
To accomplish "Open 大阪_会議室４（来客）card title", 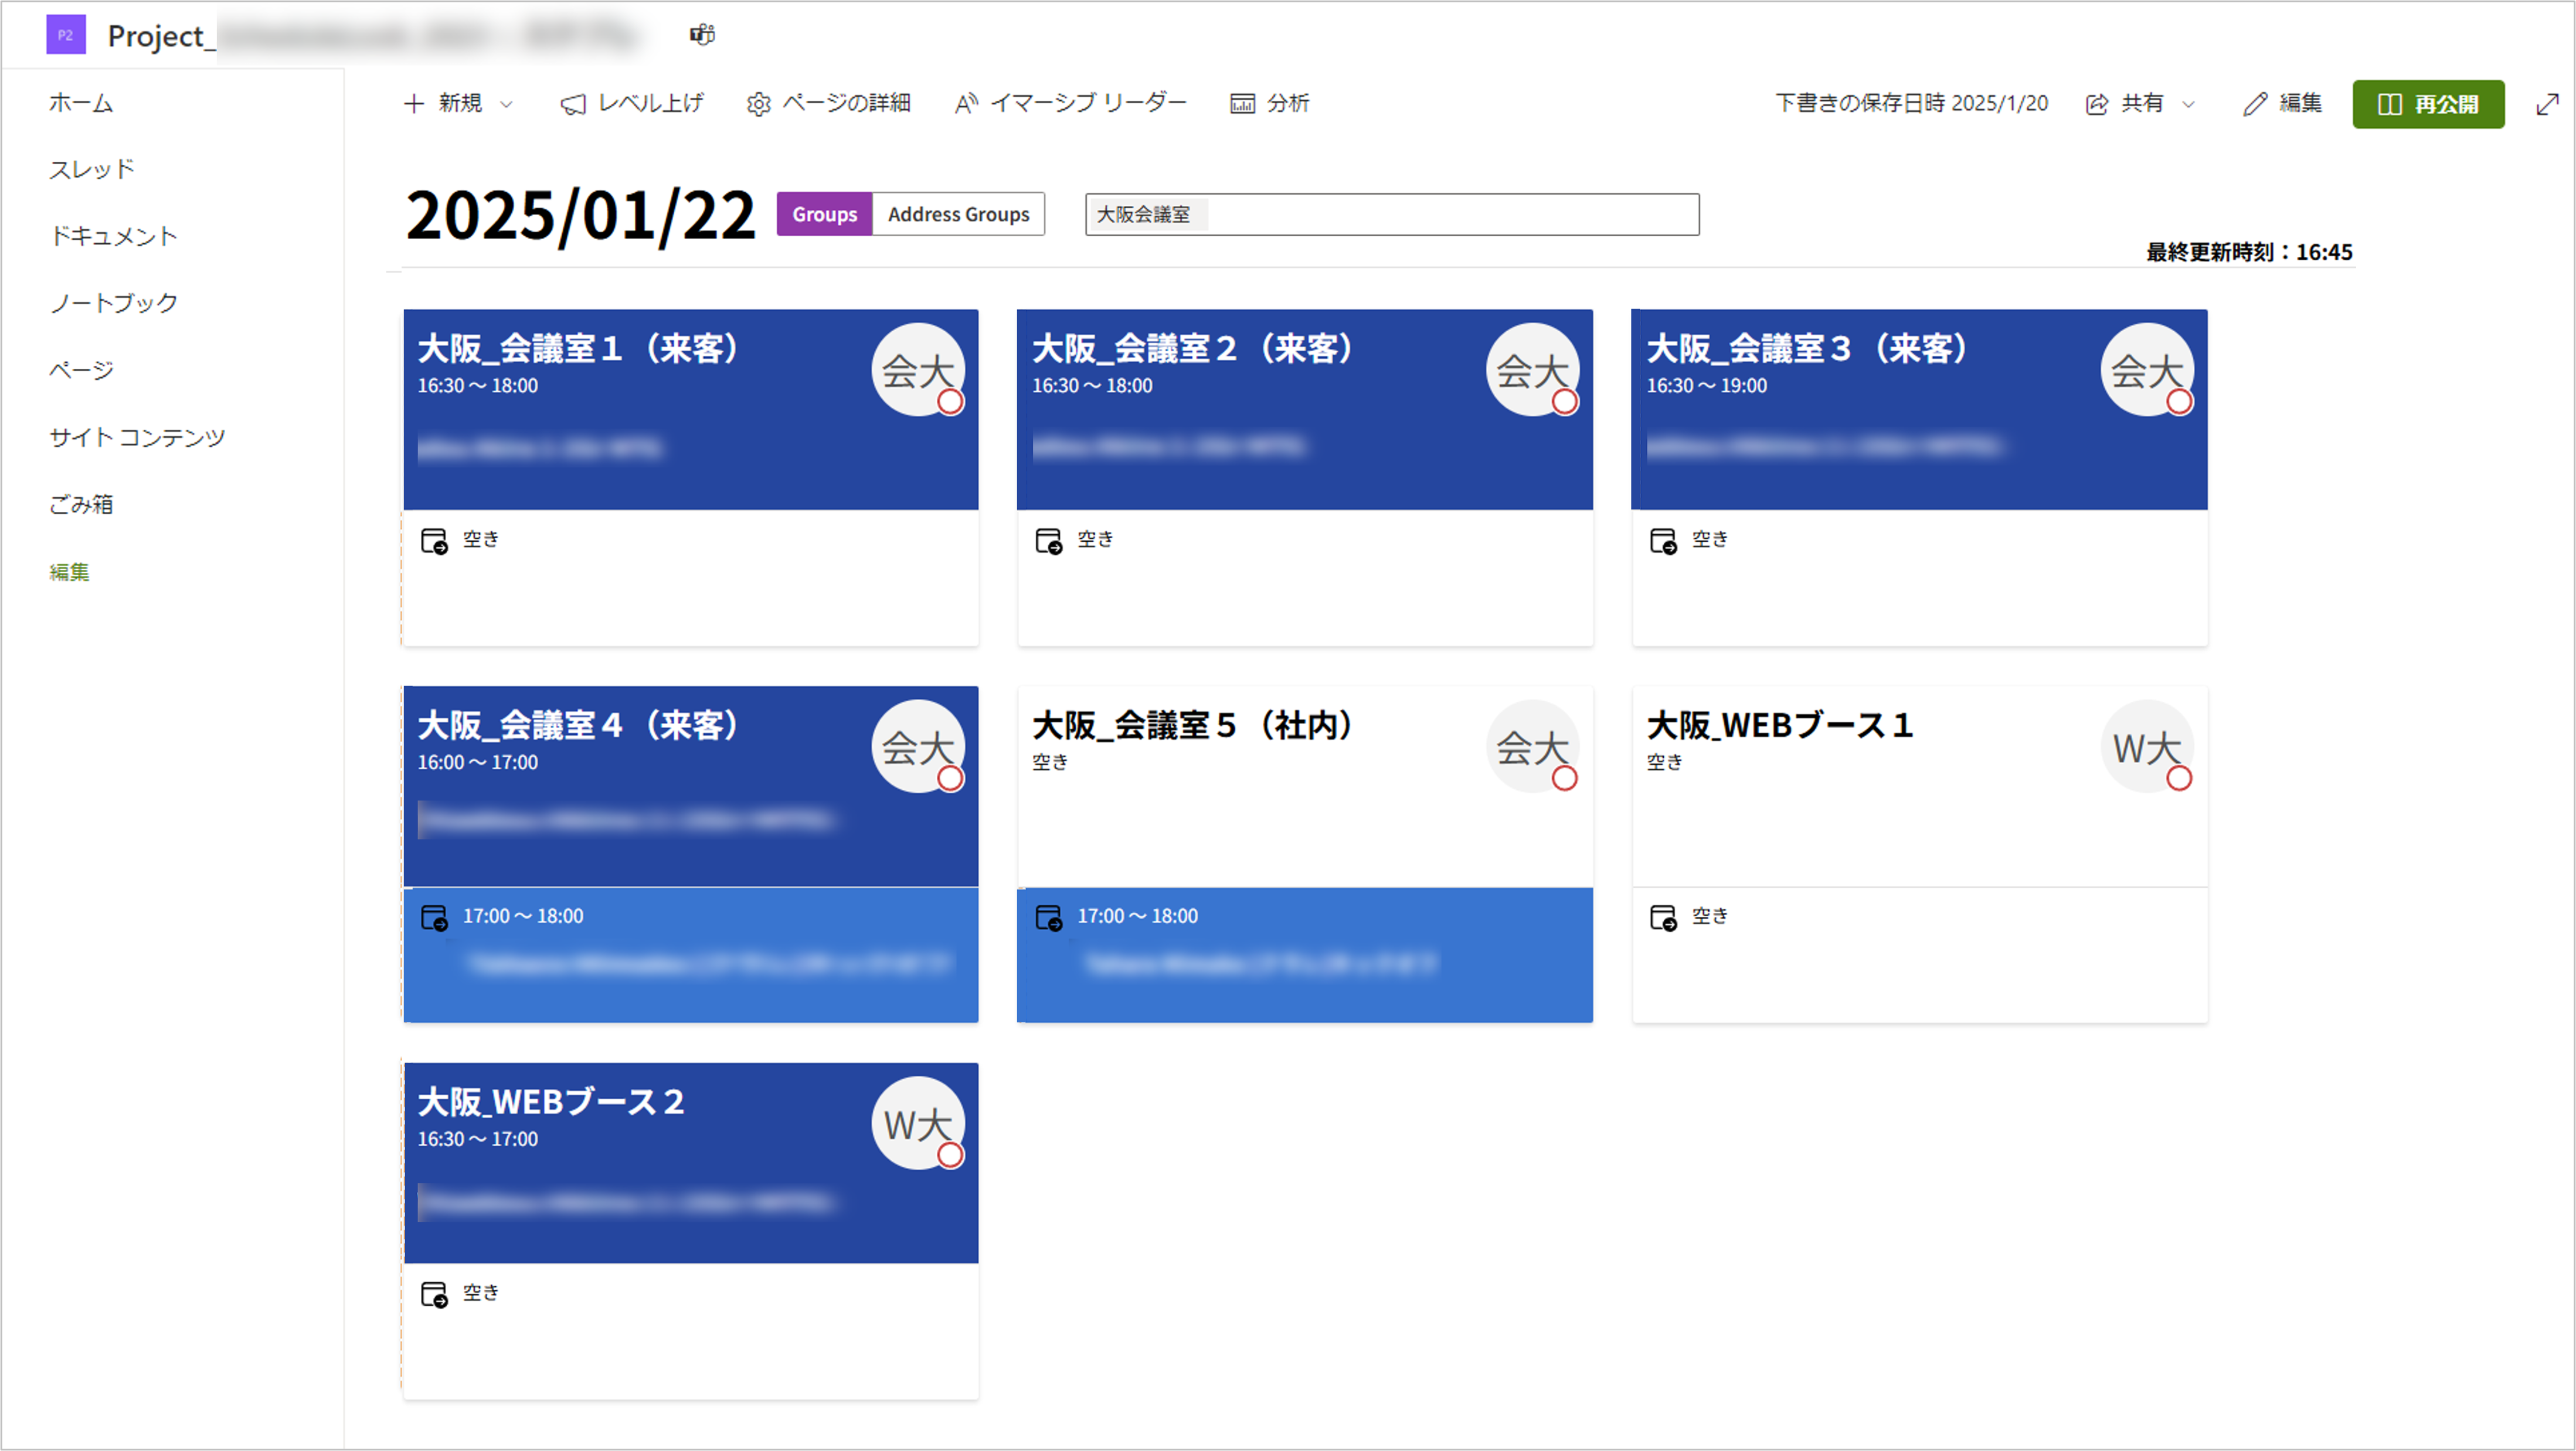I will coord(578,725).
